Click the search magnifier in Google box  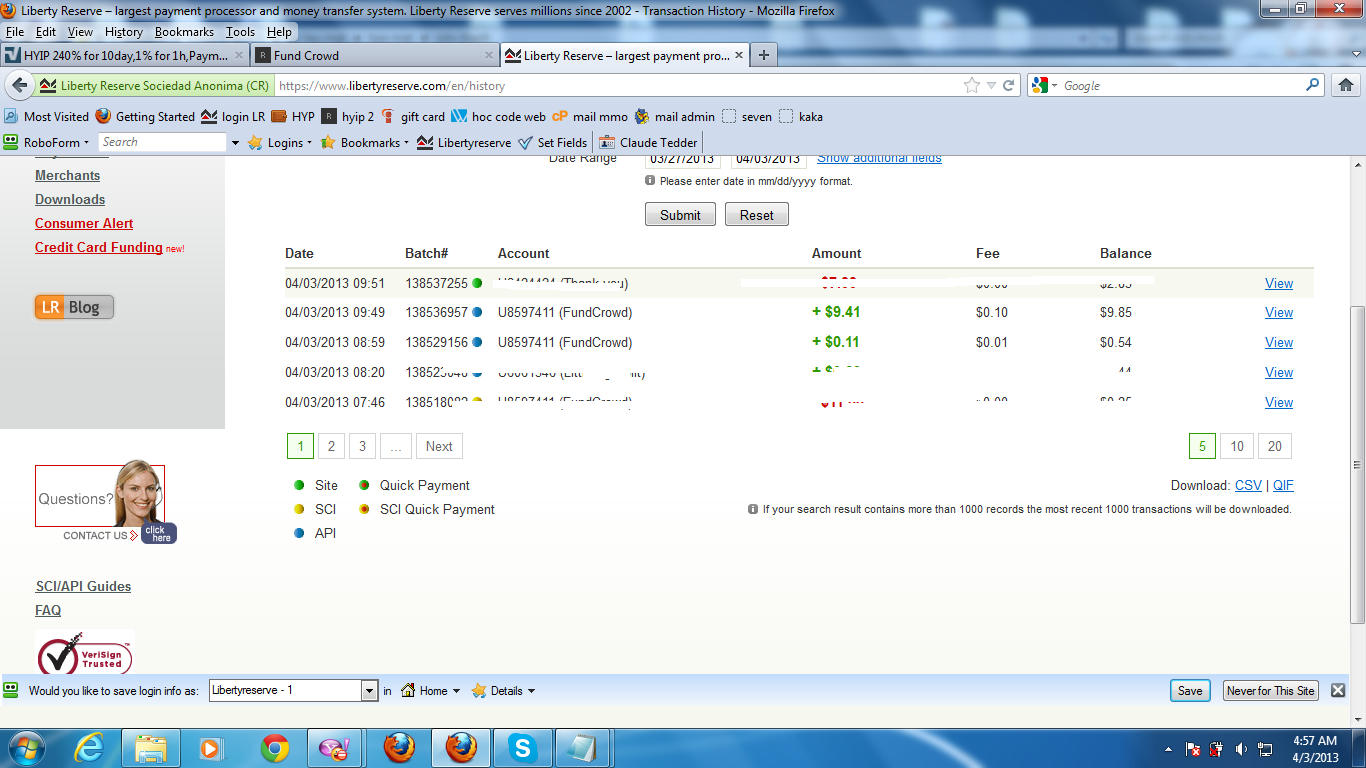click(1313, 86)
